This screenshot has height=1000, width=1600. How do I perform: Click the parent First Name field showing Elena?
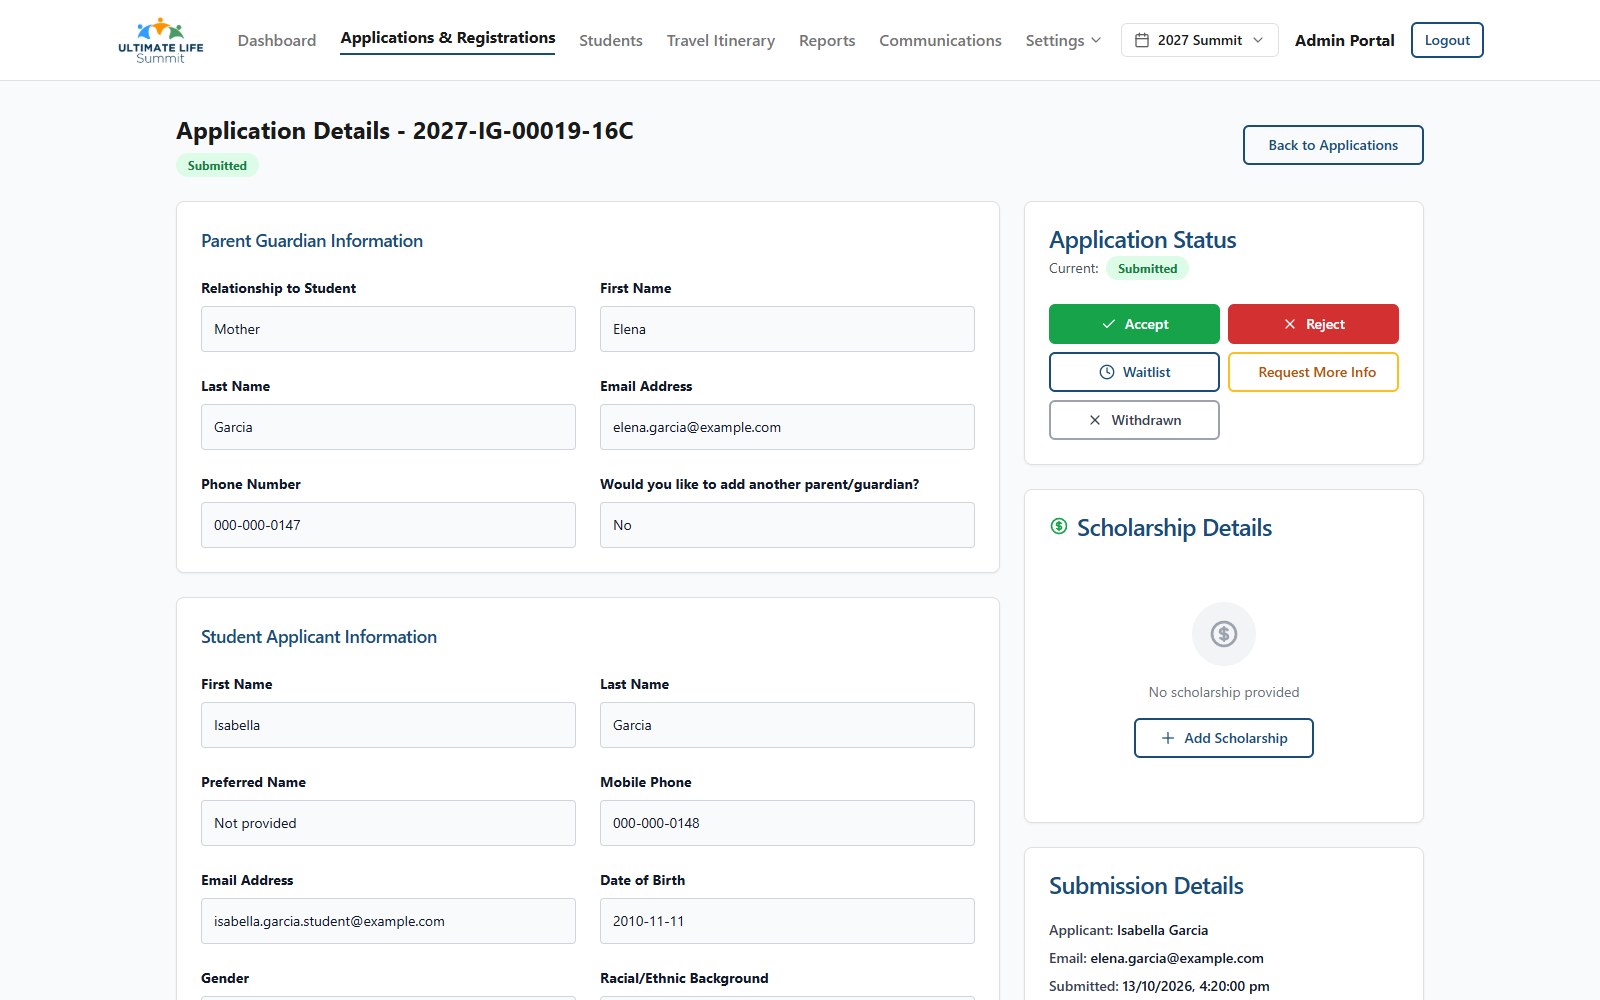click(x=787, y=329)
